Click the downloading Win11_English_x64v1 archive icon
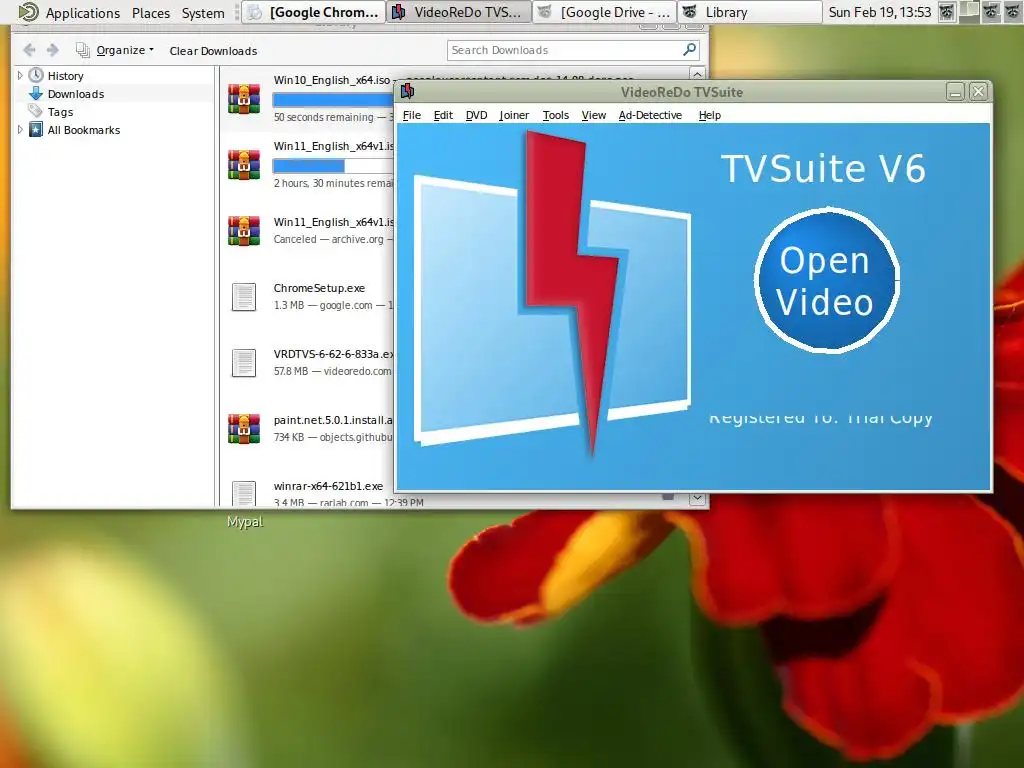 point(244,165)
